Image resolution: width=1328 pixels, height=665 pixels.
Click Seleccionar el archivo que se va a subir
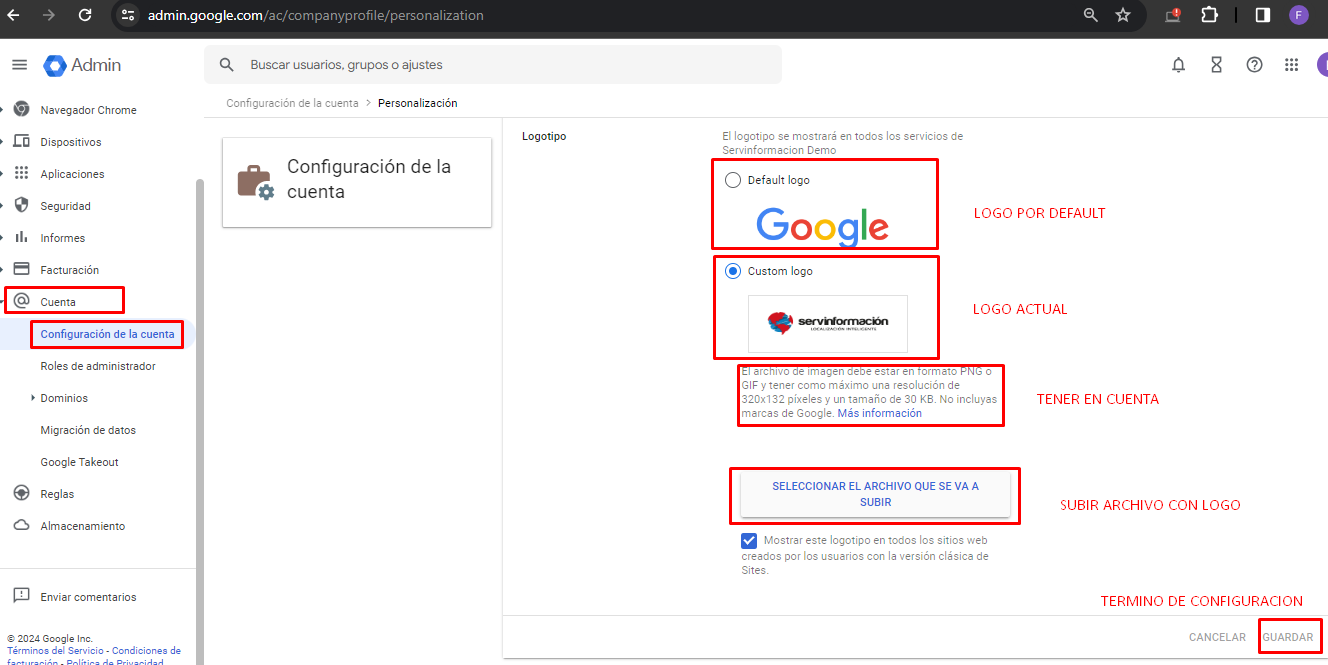click(x=875, y=494)
